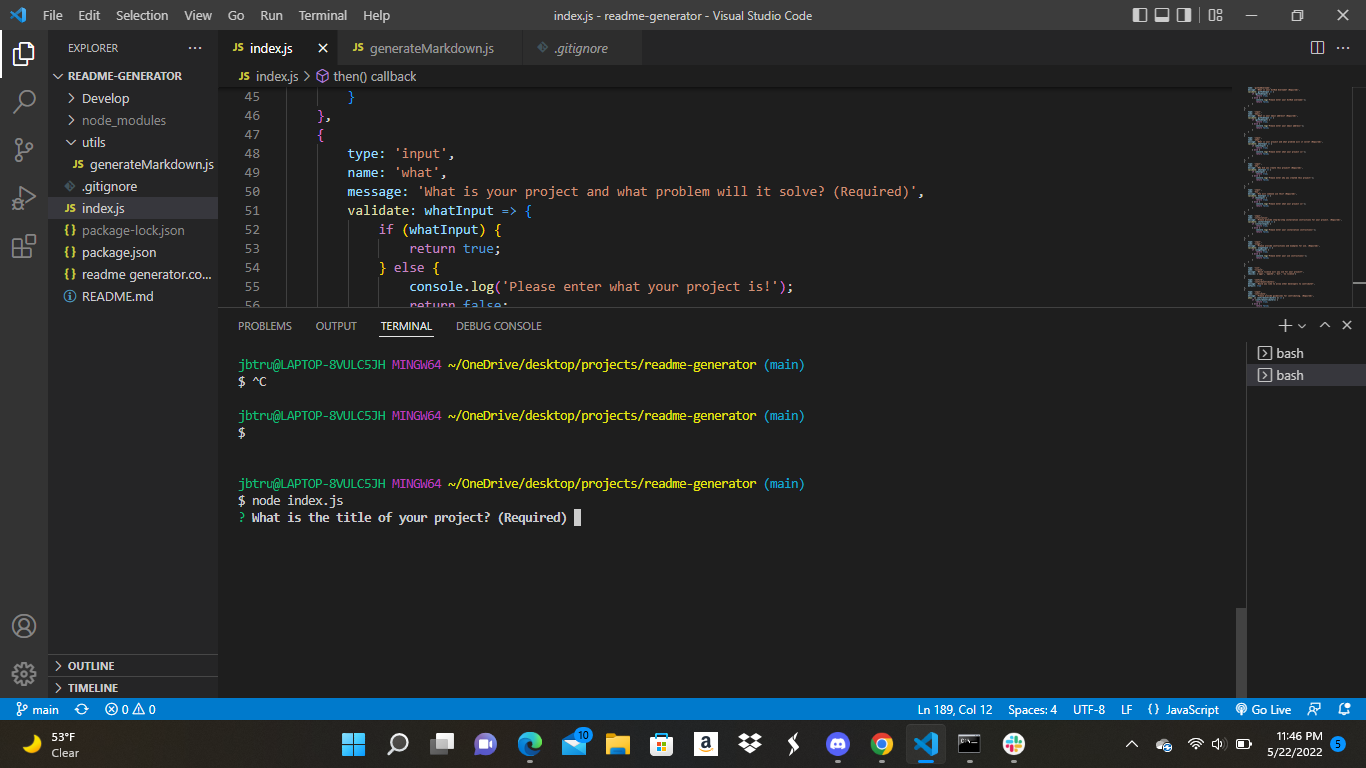Viewport: 1366px width, 768px height.
Task: Switch to the DEBUG CONSOLE tab
Action: pyautogui.click(x=498, y=325)
